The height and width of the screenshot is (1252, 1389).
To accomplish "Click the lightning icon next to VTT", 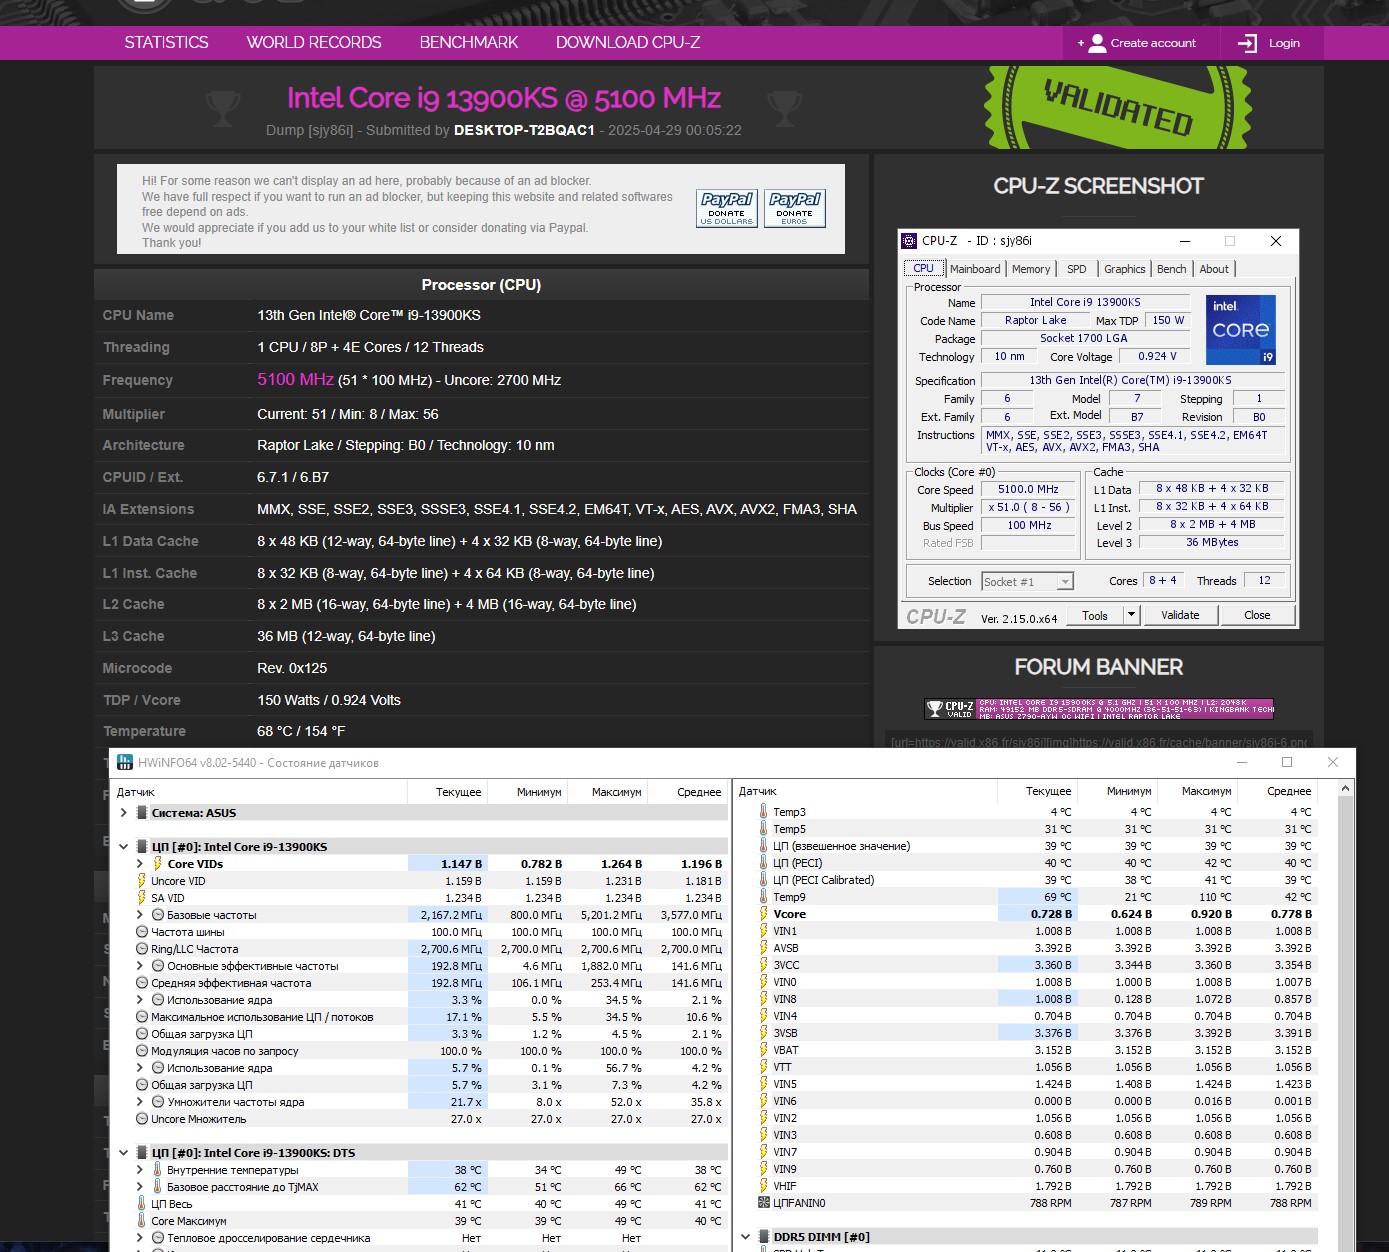I will click(764, 1067).
